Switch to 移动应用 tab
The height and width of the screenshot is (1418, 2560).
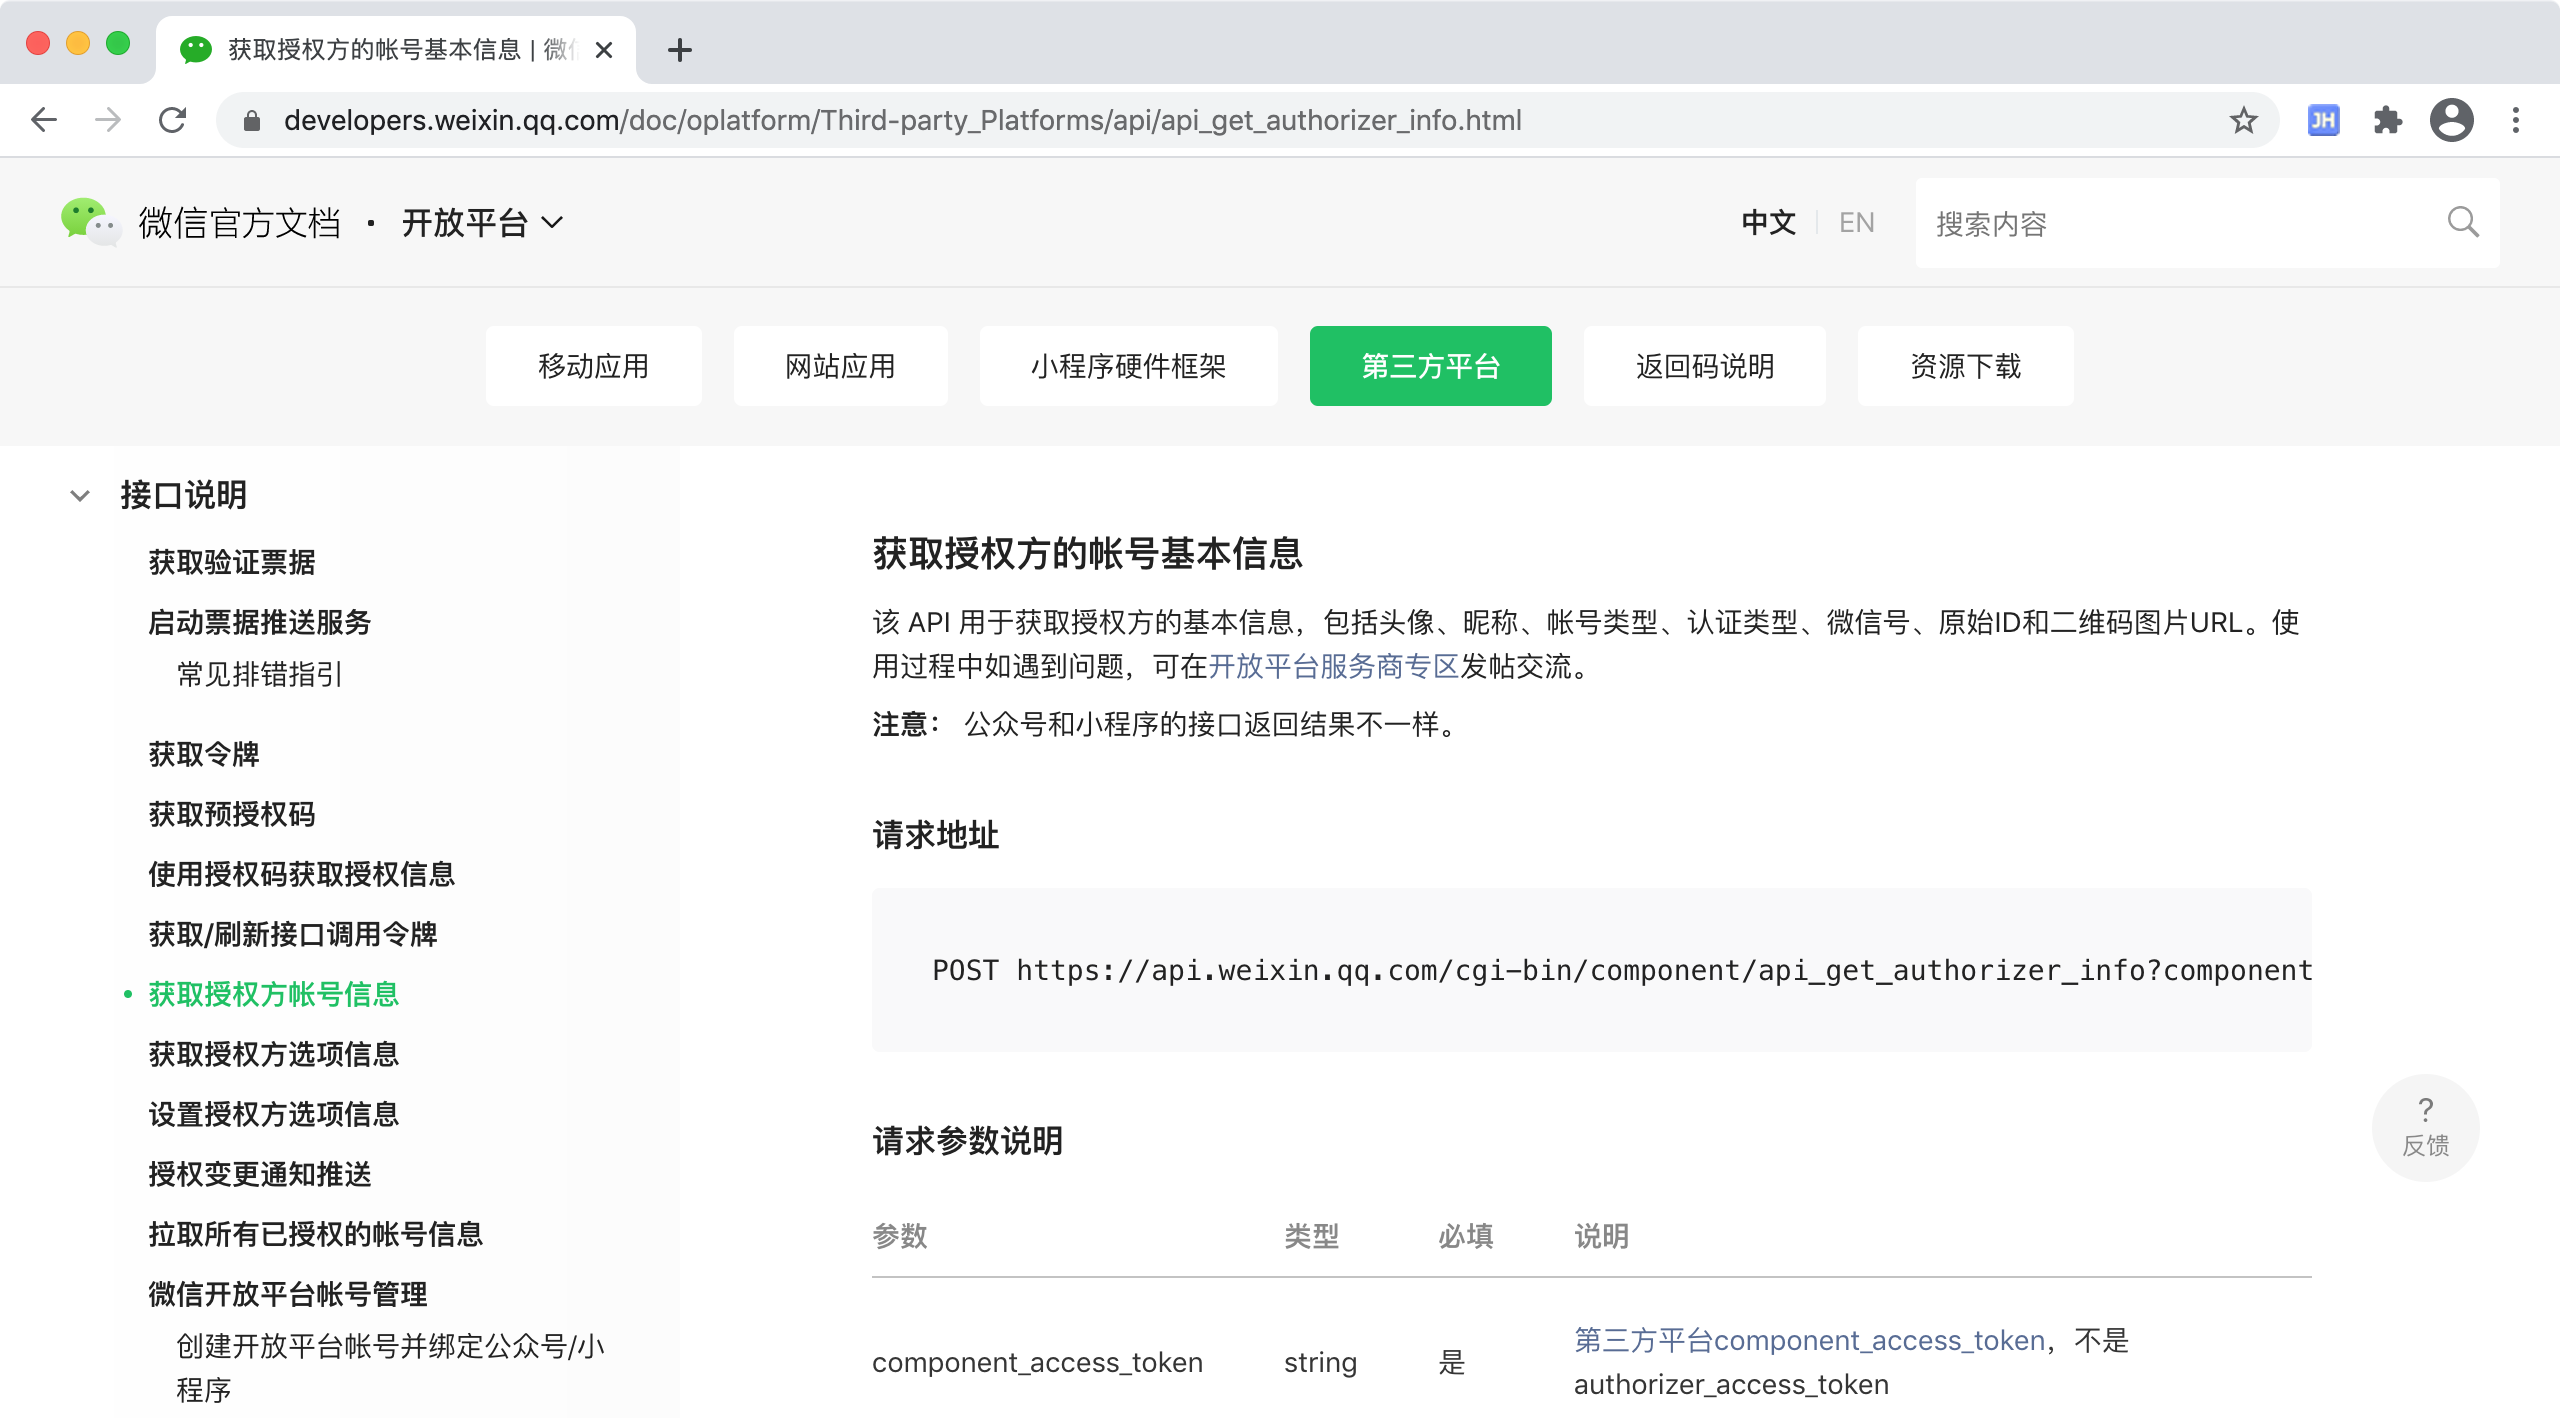(593, 366)
